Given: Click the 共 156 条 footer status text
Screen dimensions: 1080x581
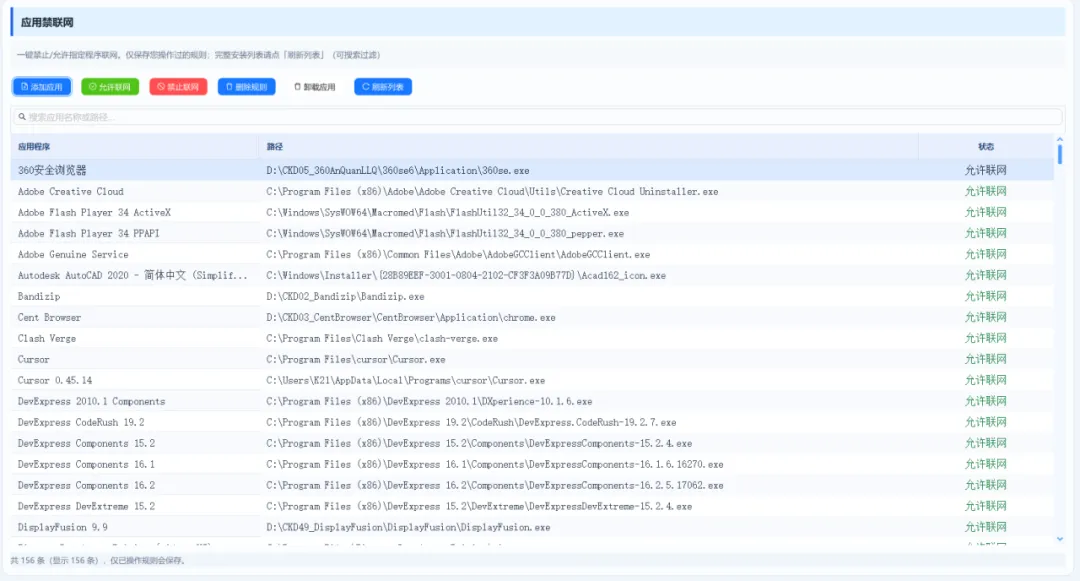Looking at the screenshot, I should pos(98,560).
